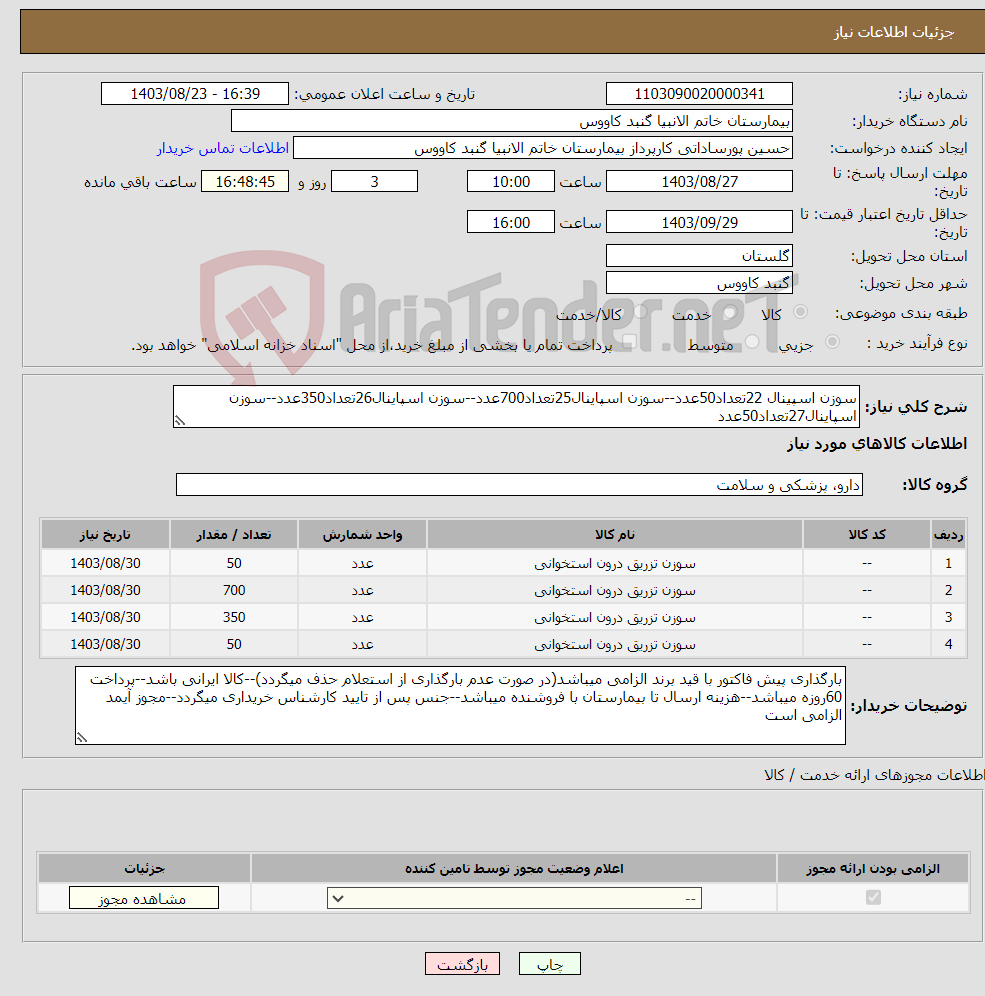The width and height of the screenshot is (985, 996).
Task: Select the کالا radio button
Action: click(800, 312)
